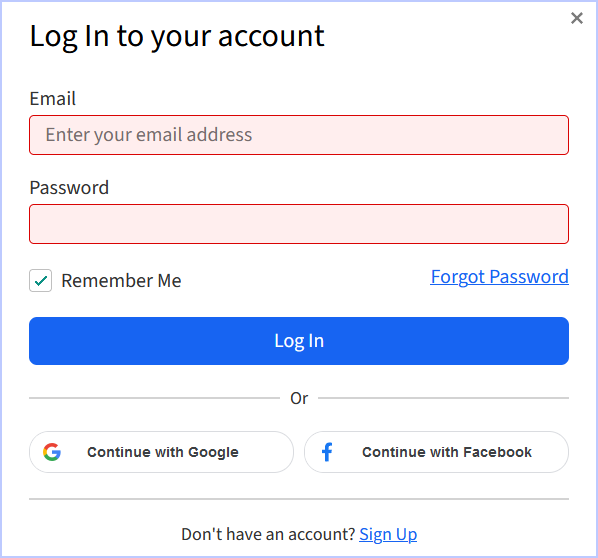The image size is (598, 558).
Task: Click 'Enter your email address' placeholder text
Action: 149,135
